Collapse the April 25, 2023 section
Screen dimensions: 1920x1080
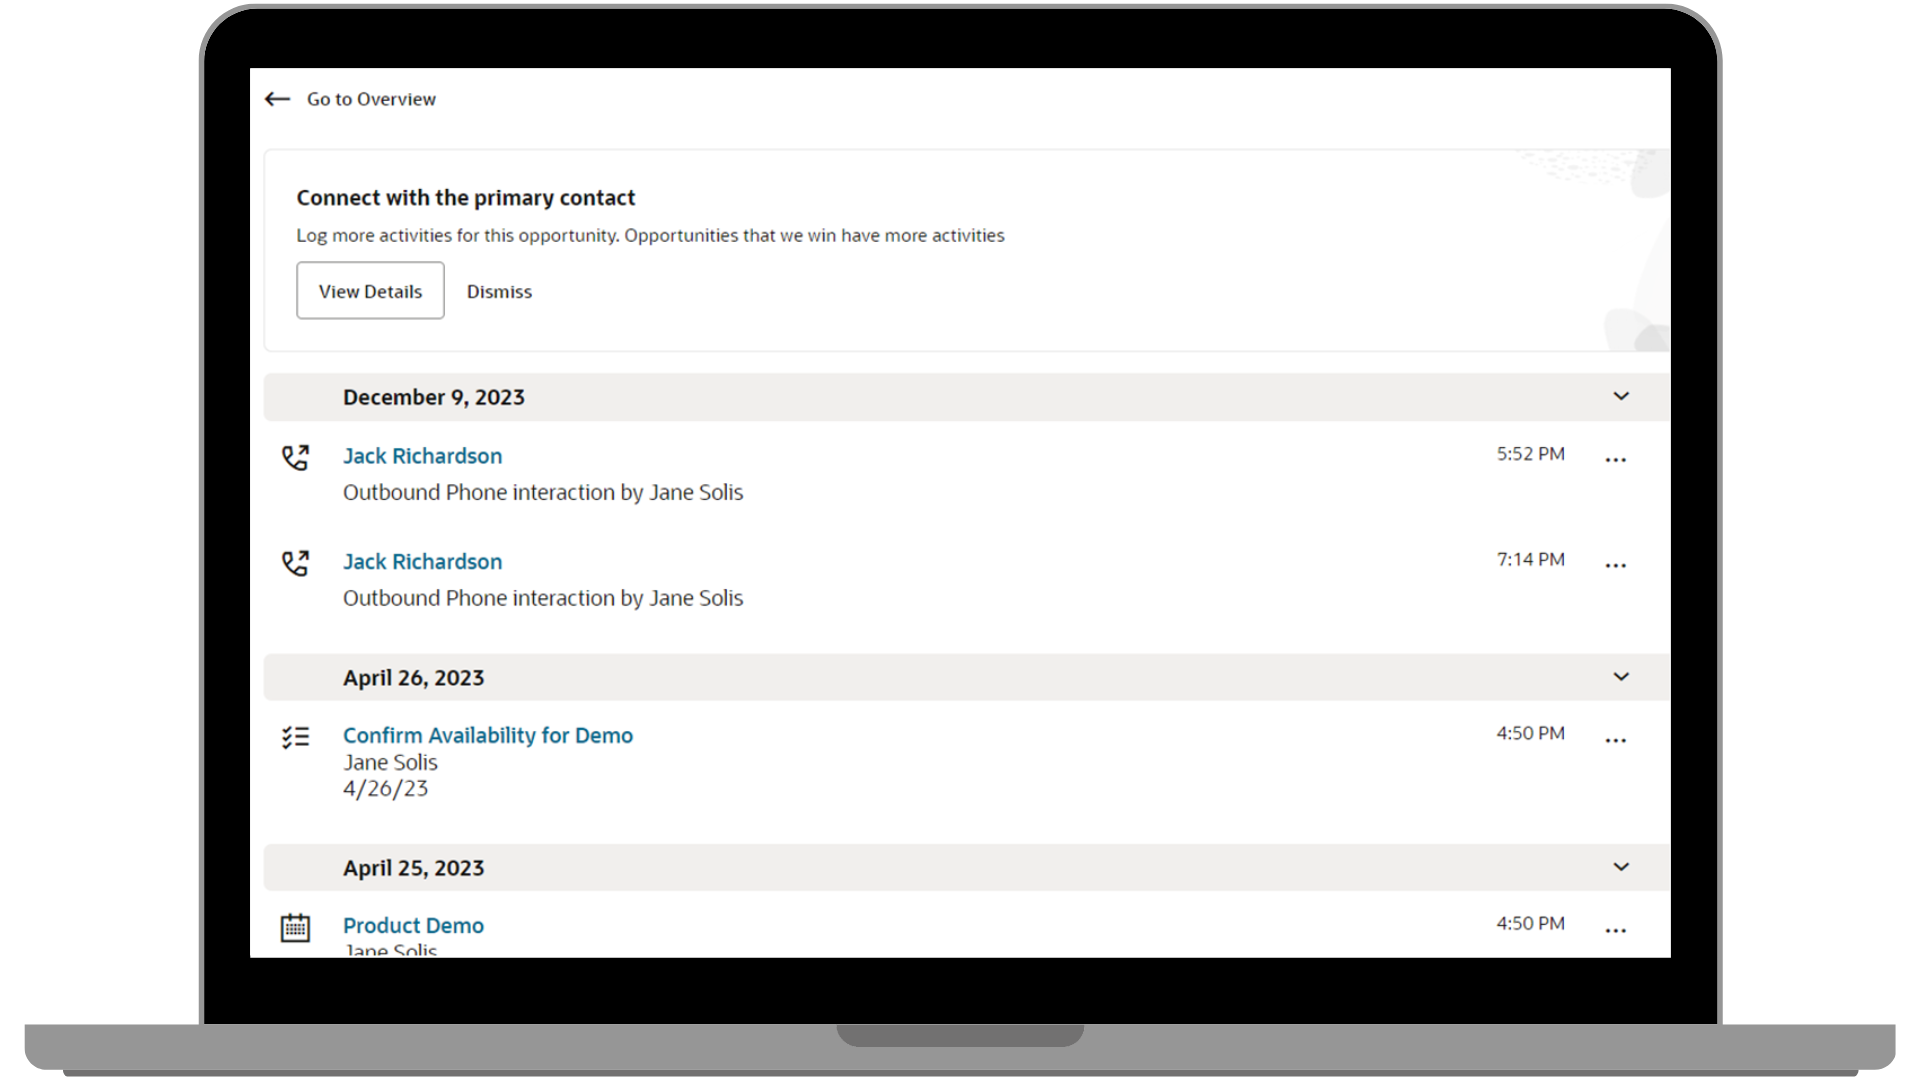pyautogui.click(x=1621, y=867)
